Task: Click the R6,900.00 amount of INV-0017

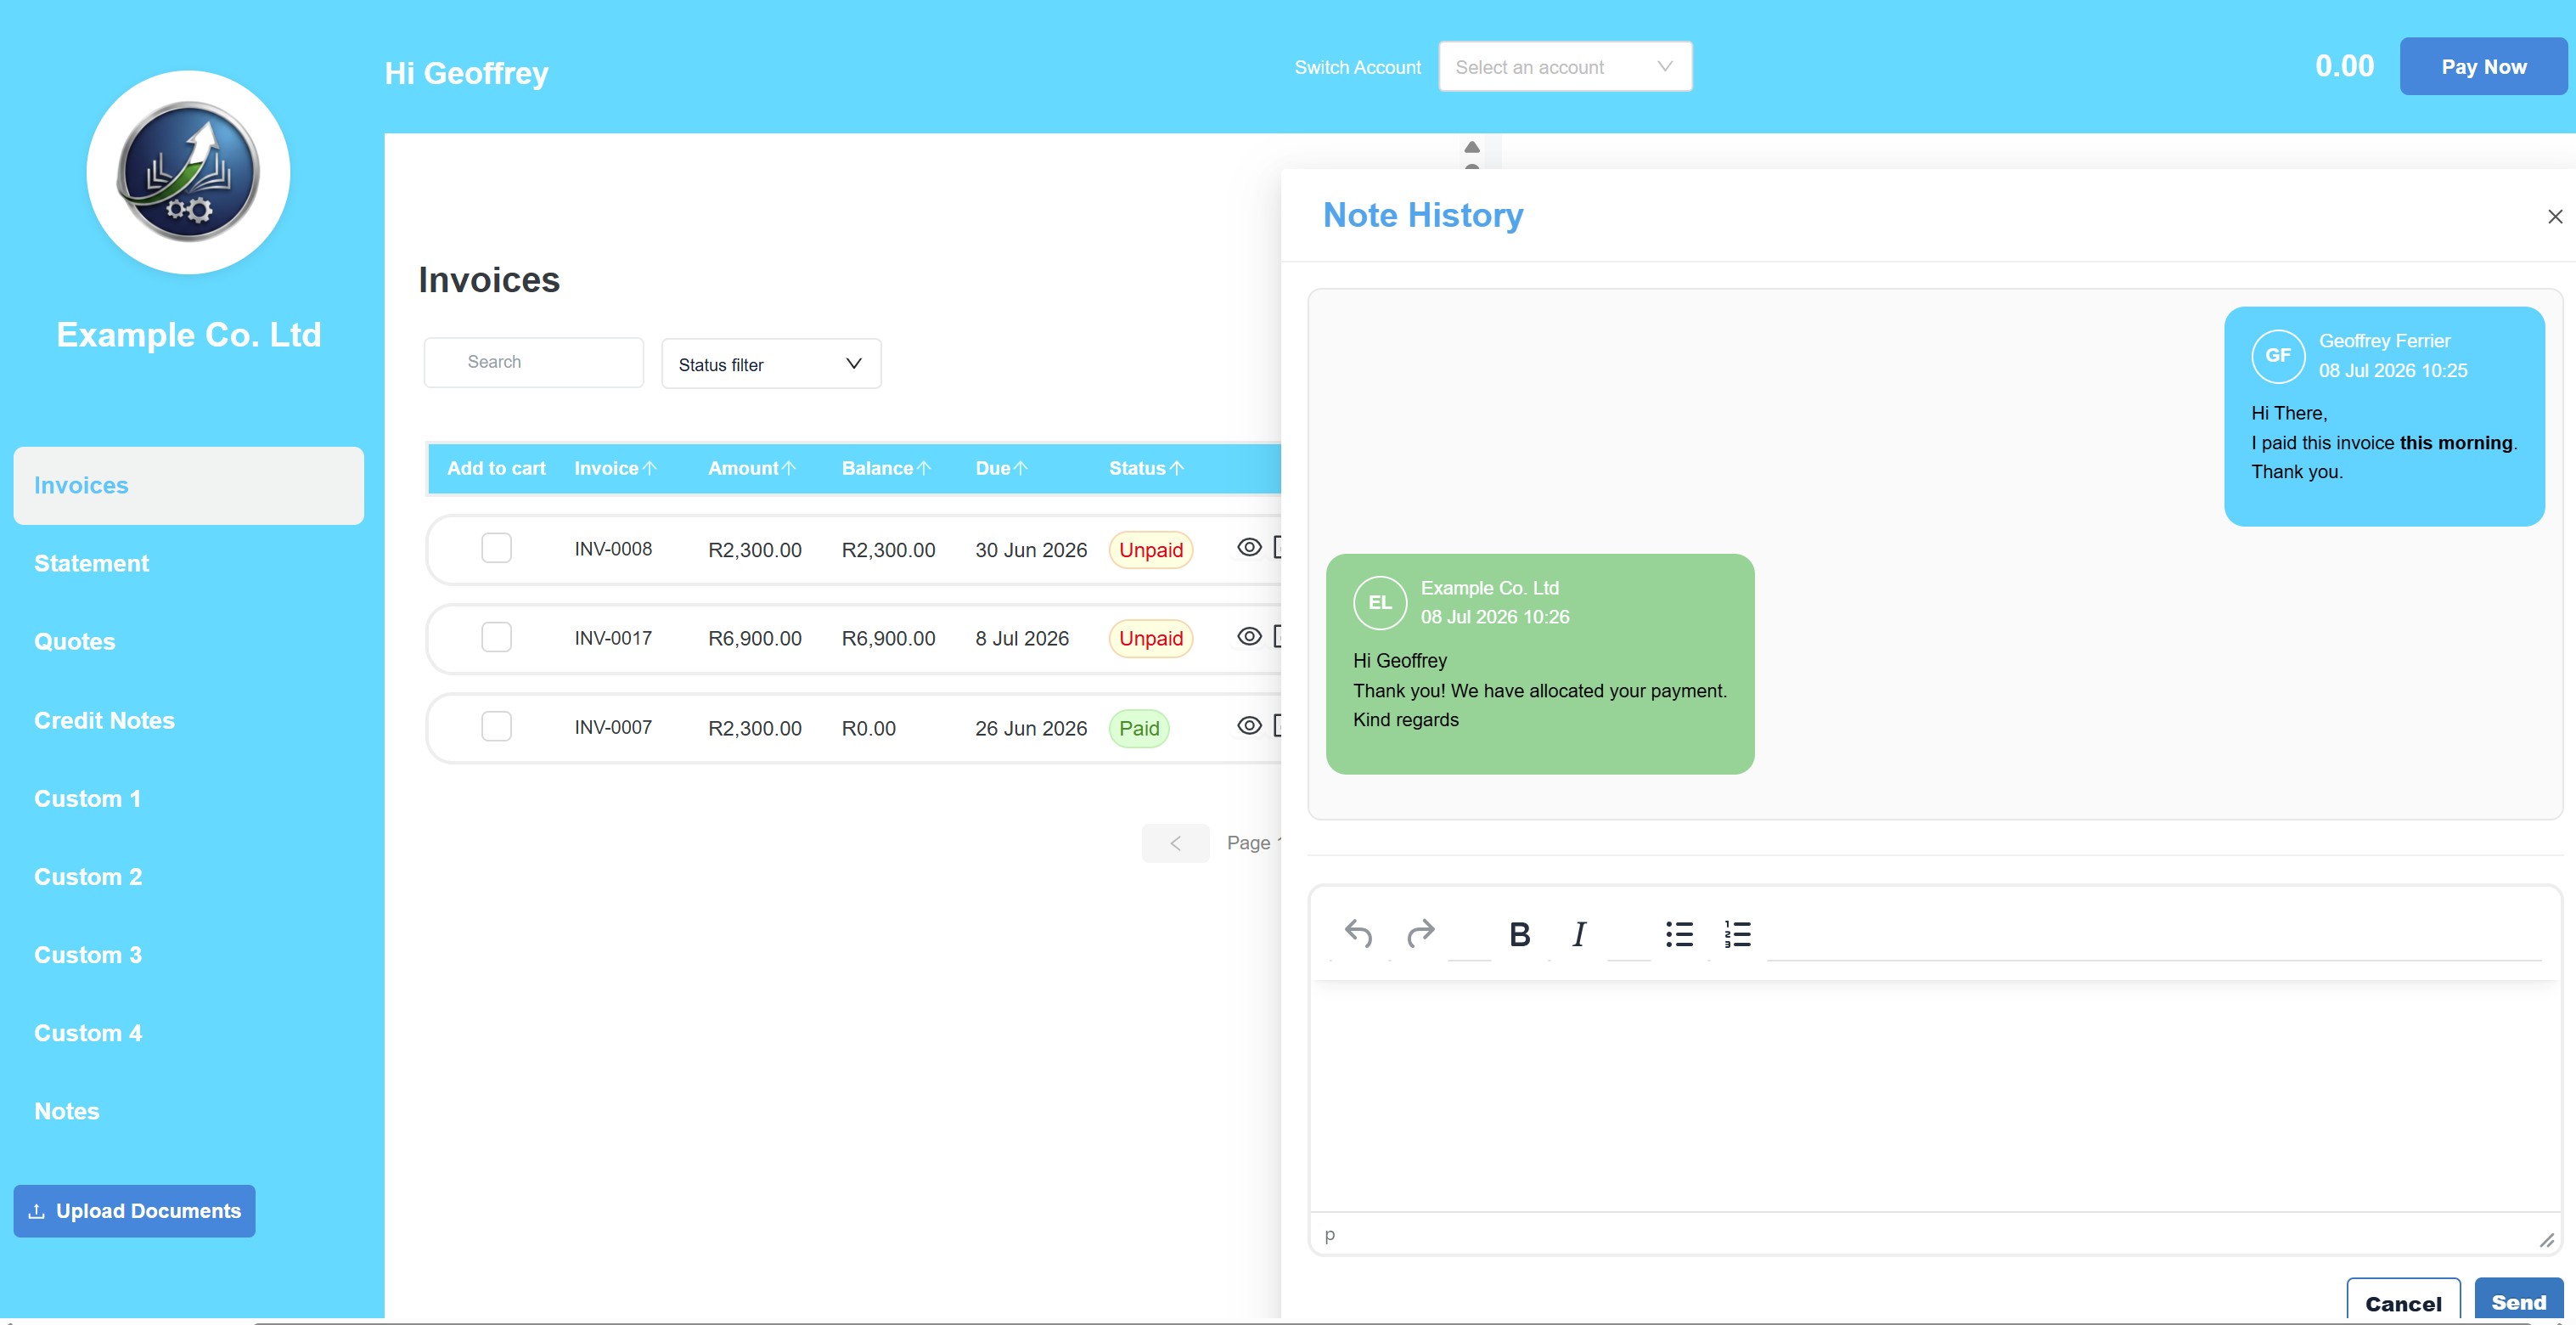Action: click(x=755, y=638)
